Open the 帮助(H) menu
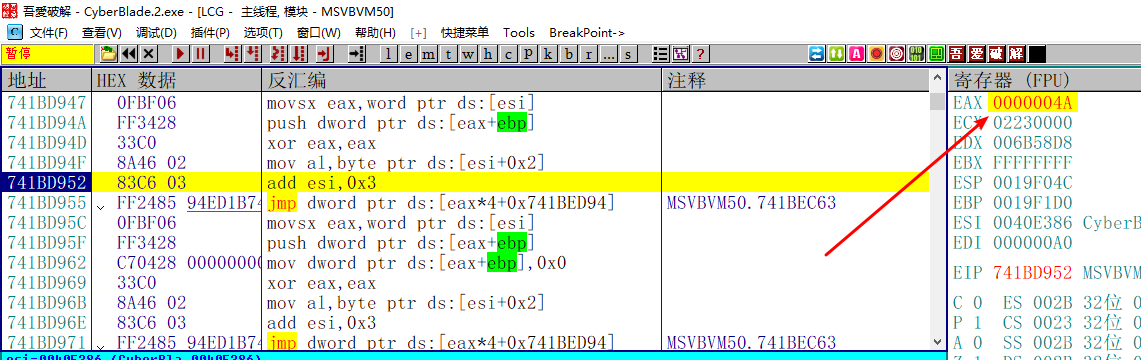The width and height of the screenshot is (1141, 360). (375, 33)
